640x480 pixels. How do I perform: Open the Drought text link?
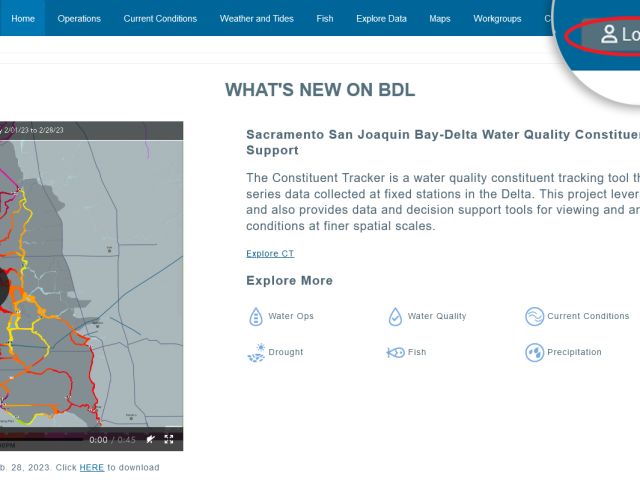286,352
